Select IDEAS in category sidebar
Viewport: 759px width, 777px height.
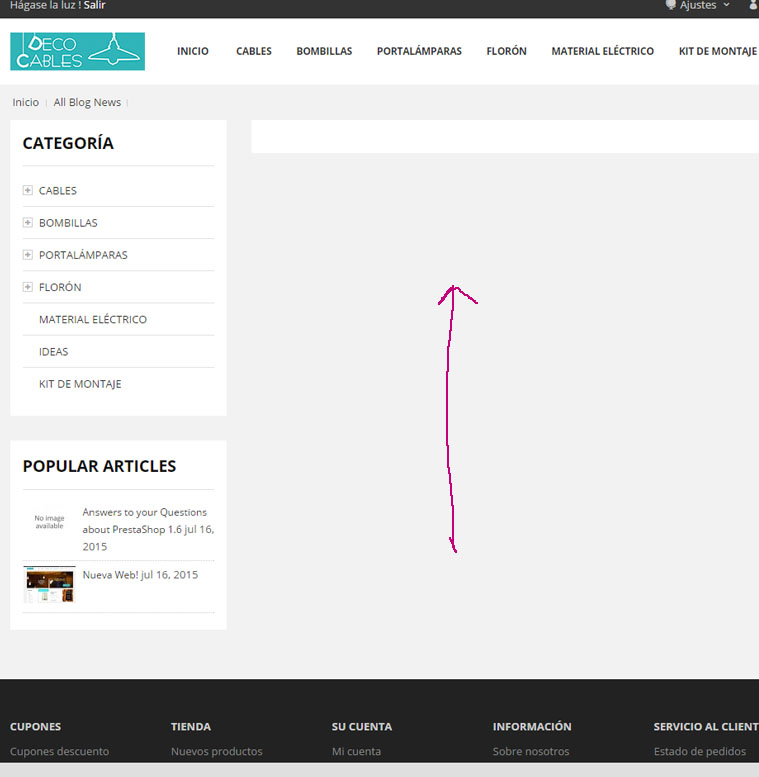pos(53,352)
